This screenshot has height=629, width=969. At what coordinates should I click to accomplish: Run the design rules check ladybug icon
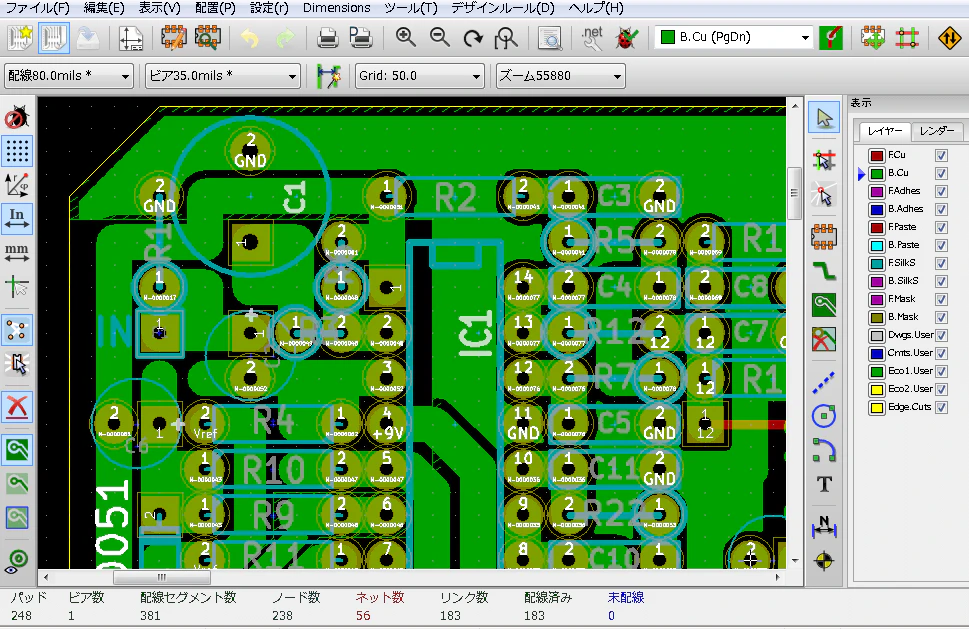click(627, 38)
